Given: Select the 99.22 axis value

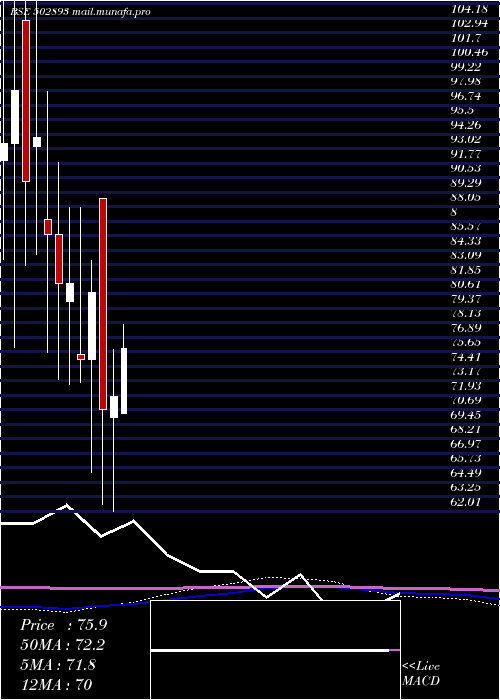Looking at the screenshot, I should click(466, 67).
